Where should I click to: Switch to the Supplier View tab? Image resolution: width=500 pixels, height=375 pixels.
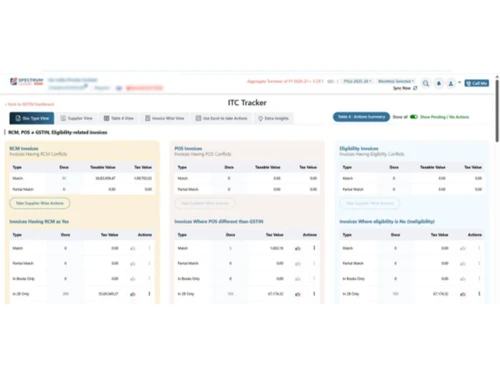click(76, 118)
